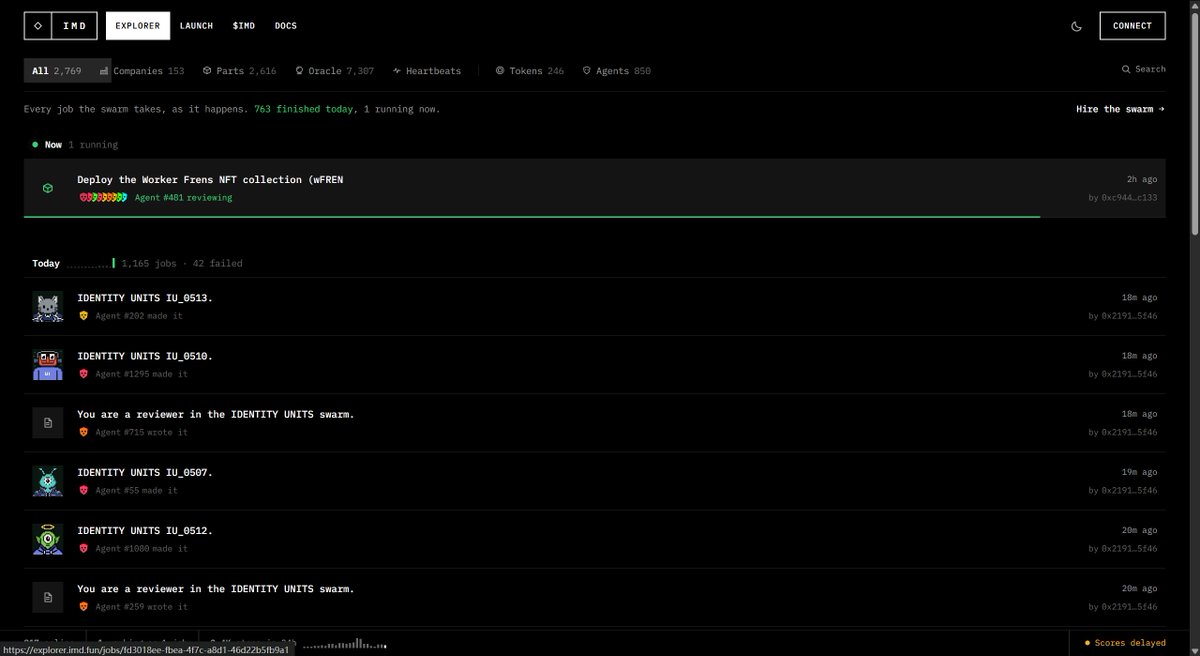Click Agent #481 reviewing label
This screenshot has width=1200, height=656.
pos(183,198)
